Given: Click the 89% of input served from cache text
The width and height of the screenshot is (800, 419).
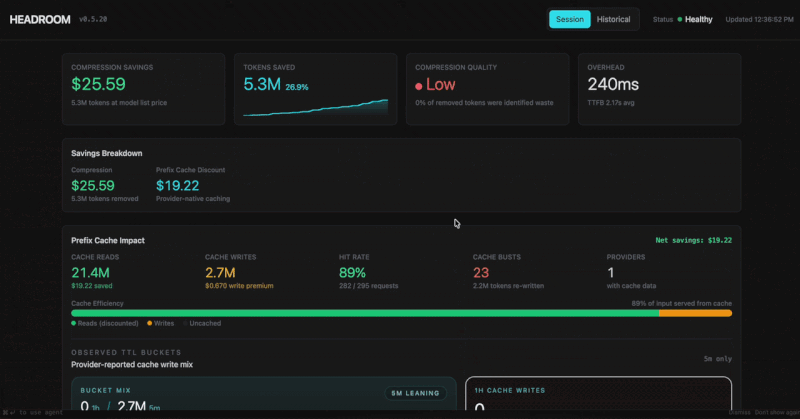Looking at the screenshot, I should [x=681, y=303].
